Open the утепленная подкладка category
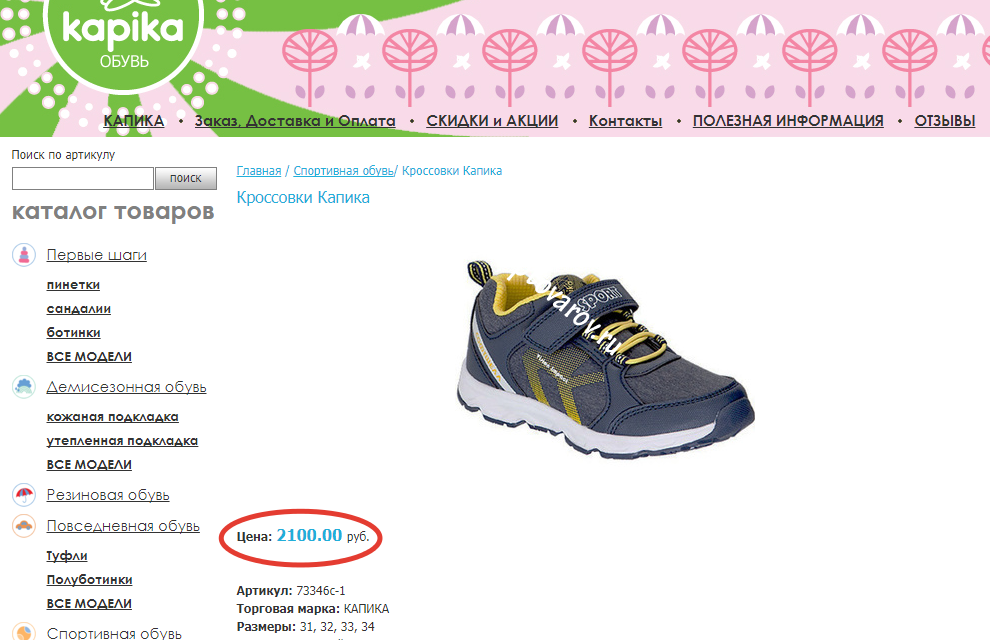Image resolution: width=990 pixels, height=640 pixels. coord(122,441)
